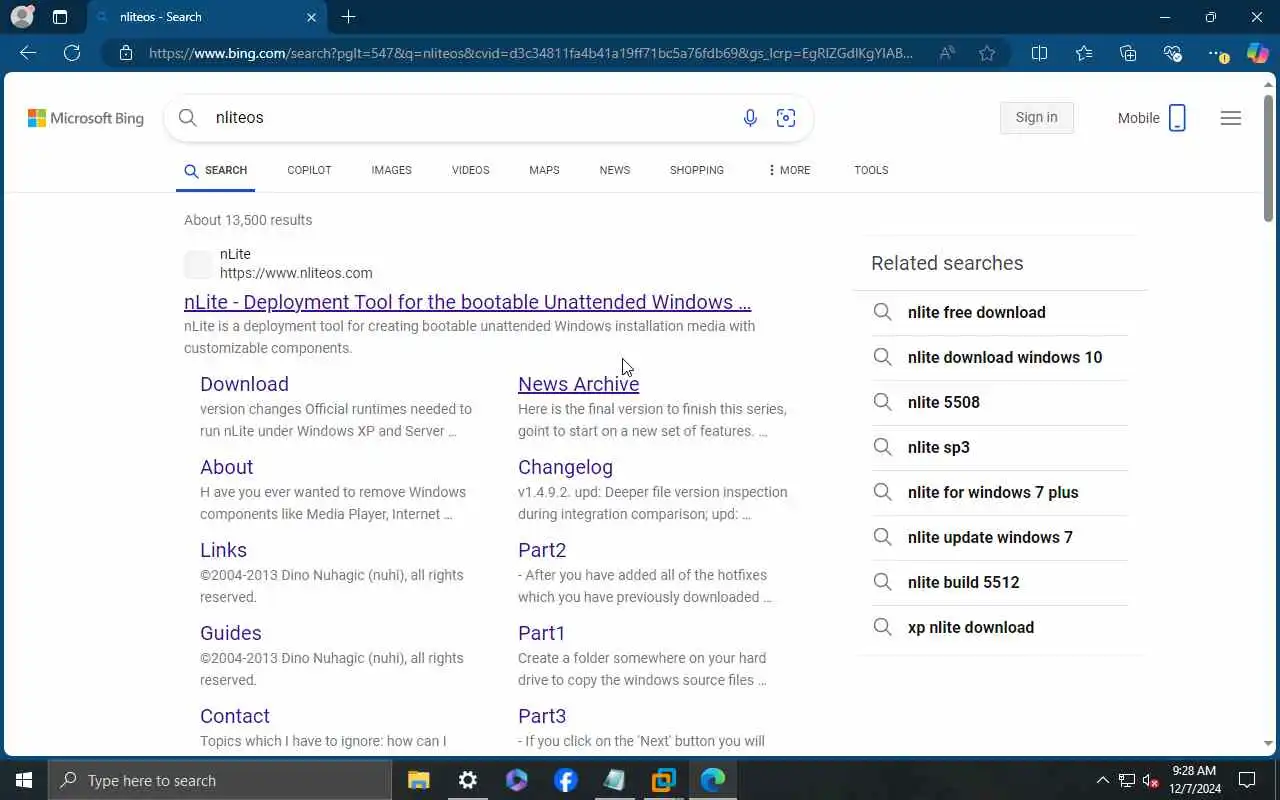Screen dimensions: 1280x800
Task: Open Copilot sidebar icon
Action: 1257,53
